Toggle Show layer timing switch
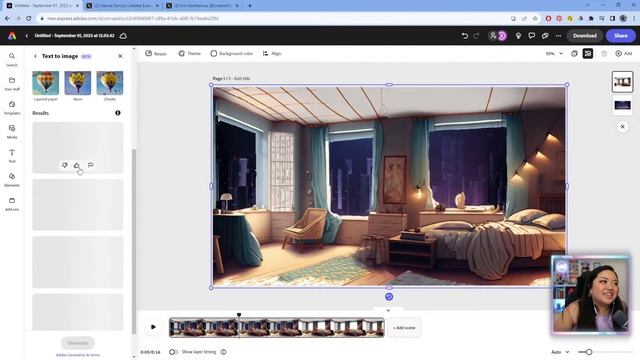Viewport: 640px width, 360px height. pos(173,352)
